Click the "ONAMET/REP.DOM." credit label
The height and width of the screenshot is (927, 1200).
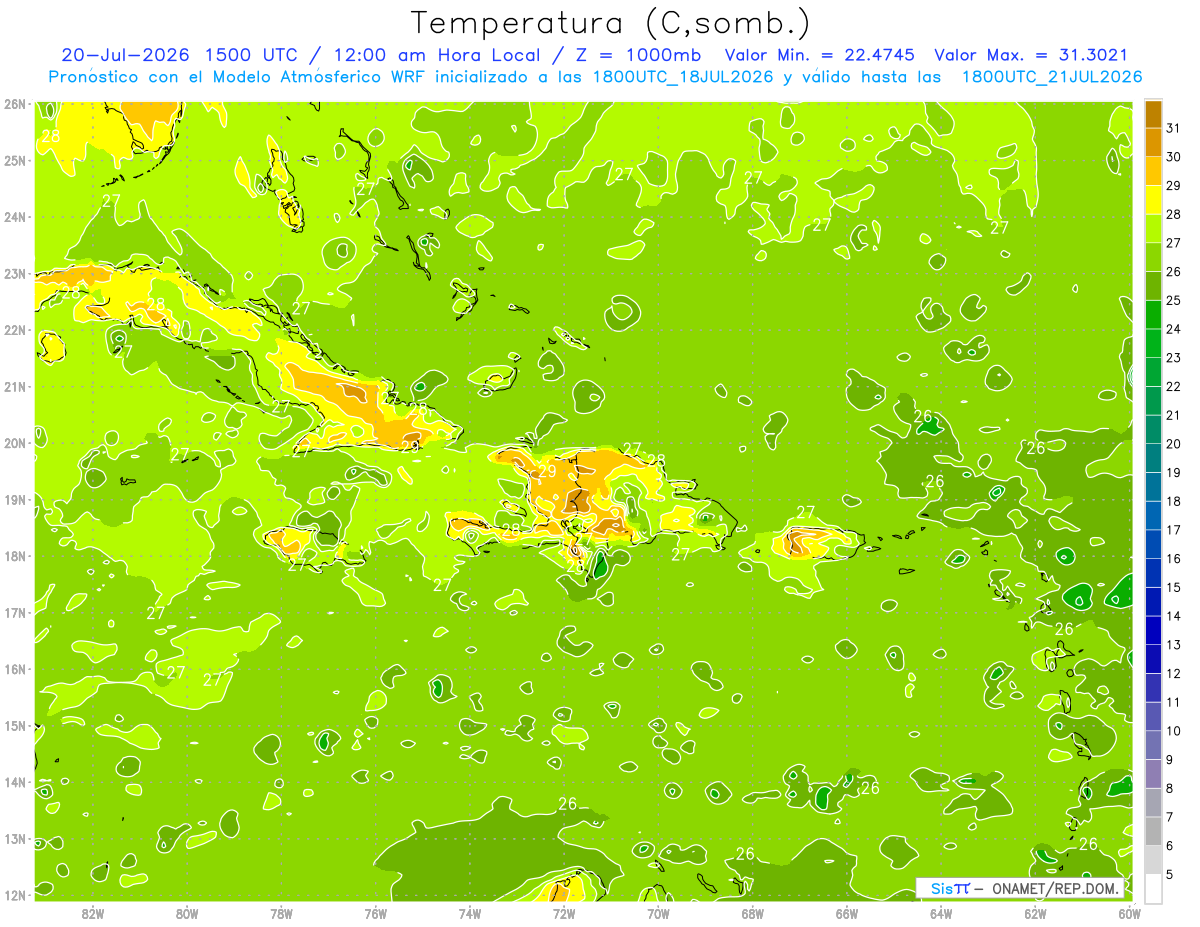pyautogui.click(x=1056, y=888)
